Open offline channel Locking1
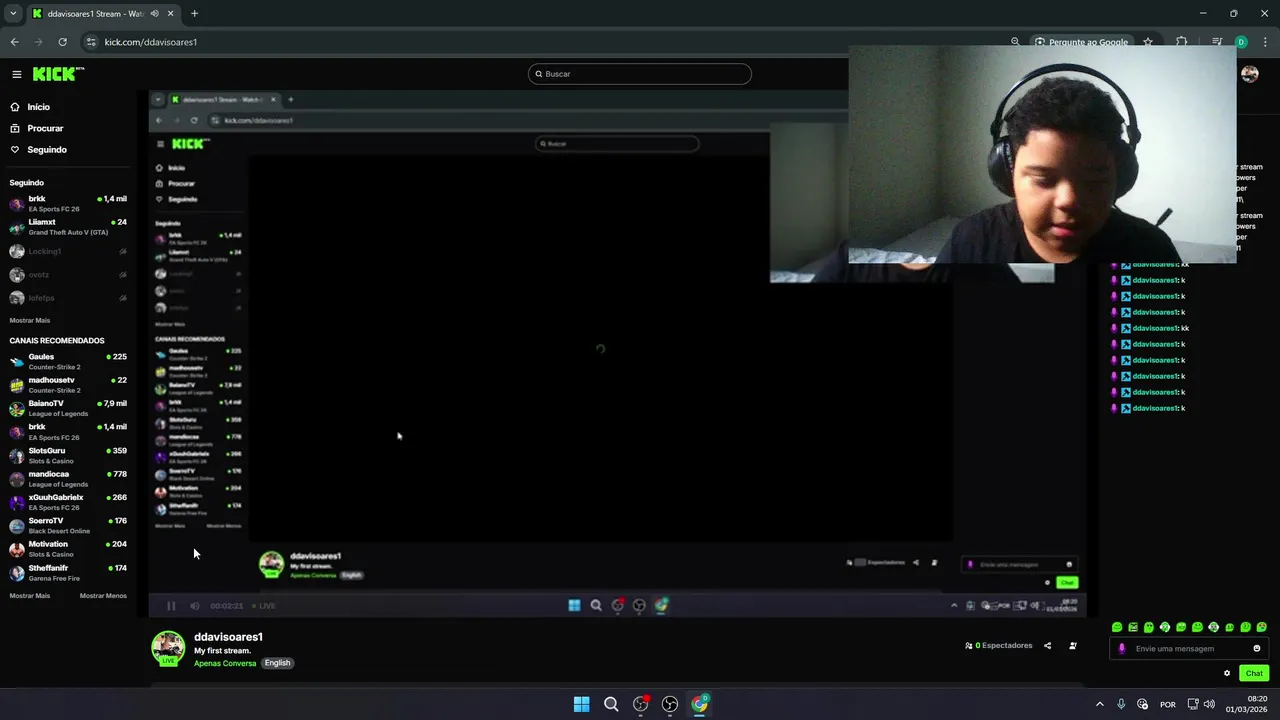The image size is (1280, 720). (x=68, y=251)
